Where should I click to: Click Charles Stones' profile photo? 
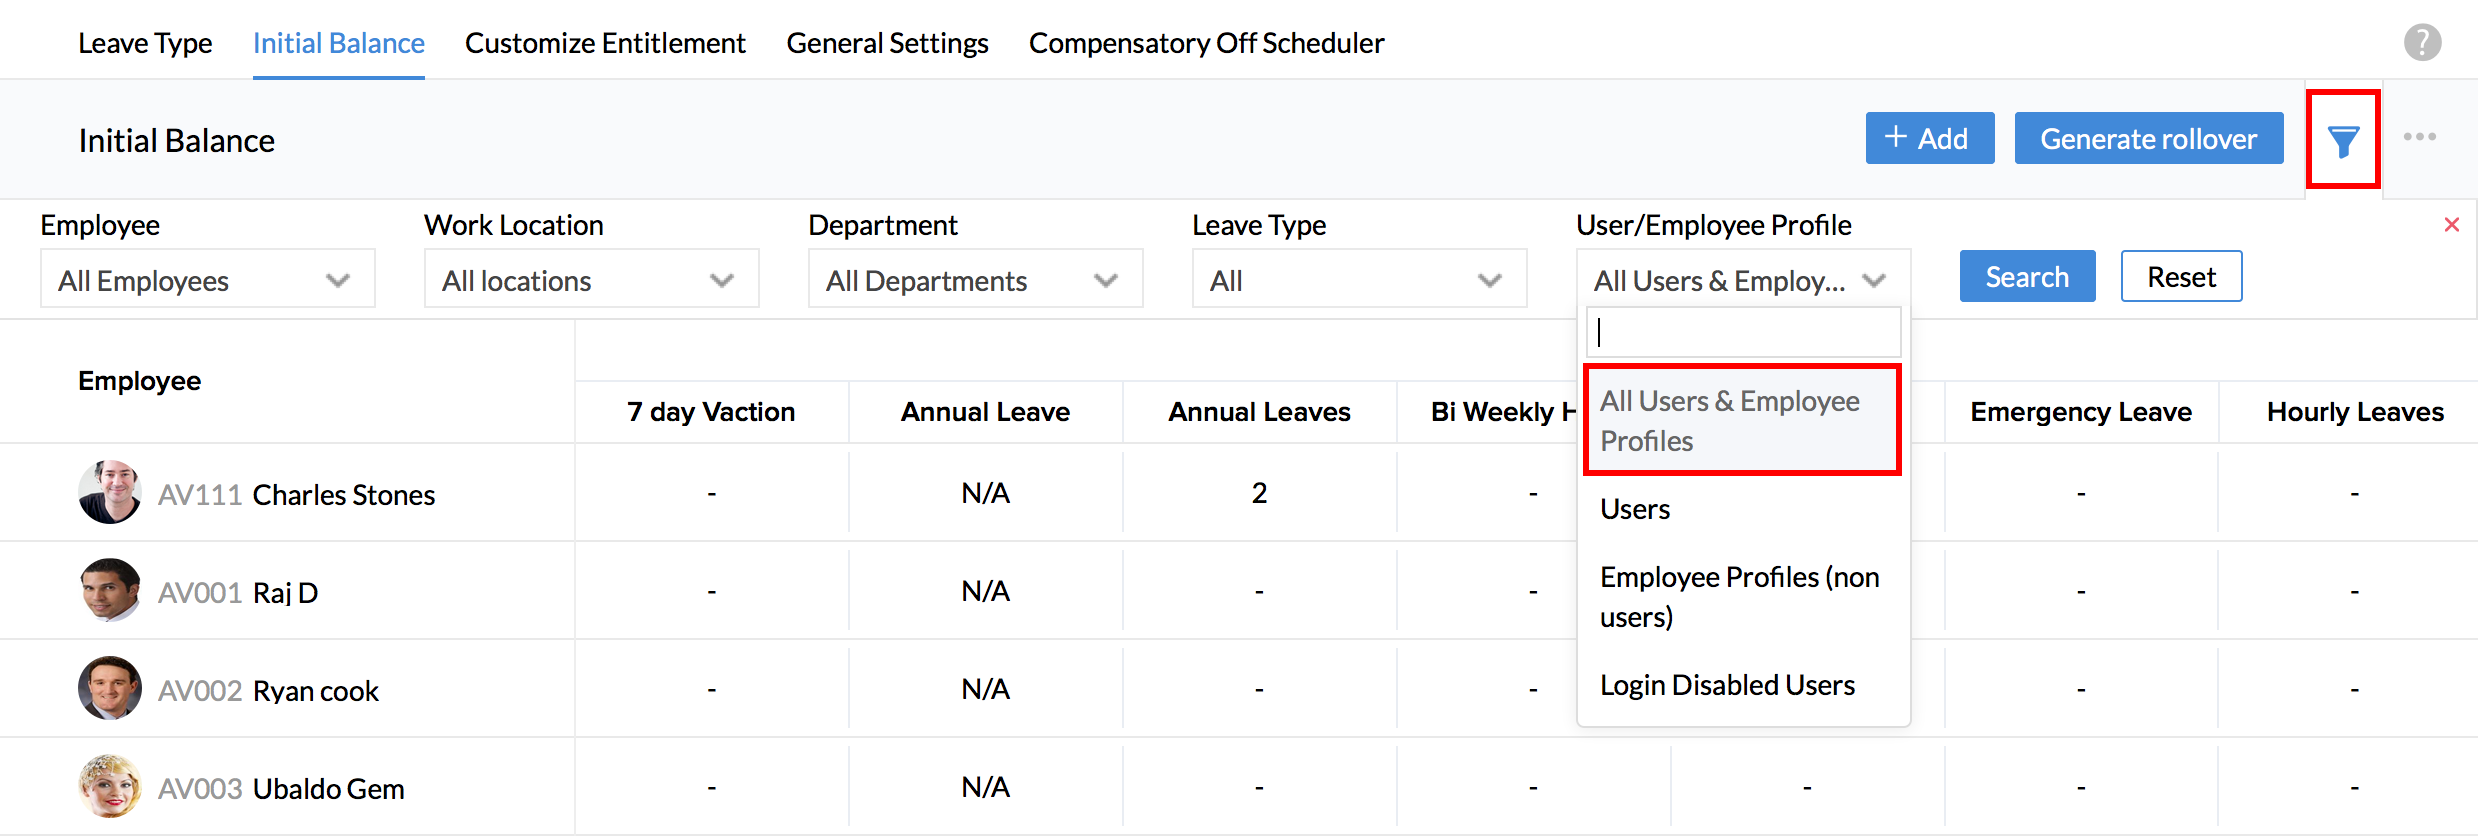pos(110,493)
